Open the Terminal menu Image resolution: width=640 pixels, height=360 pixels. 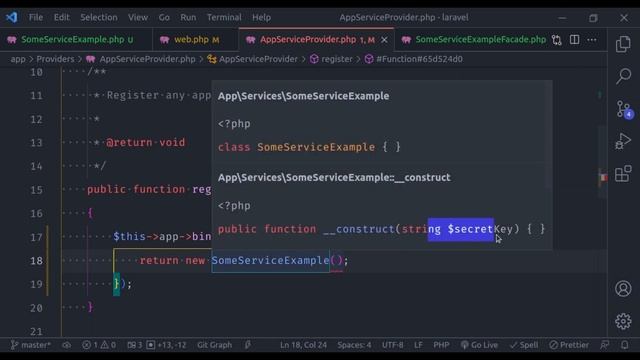click(224, 18)
